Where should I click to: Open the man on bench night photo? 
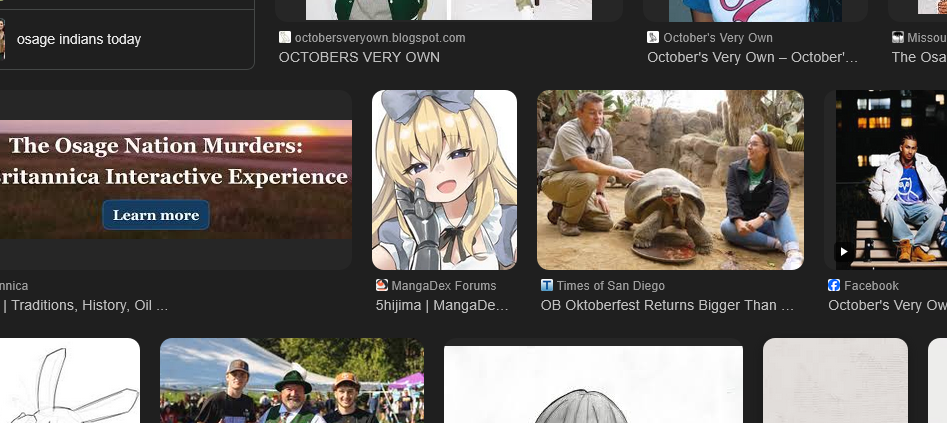(890, 180)
